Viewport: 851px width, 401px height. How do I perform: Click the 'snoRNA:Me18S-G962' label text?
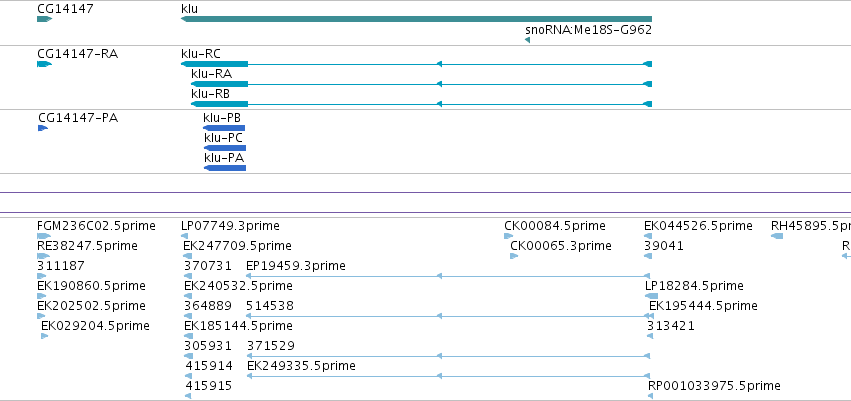pyautogui.click(x=588, y=30)
